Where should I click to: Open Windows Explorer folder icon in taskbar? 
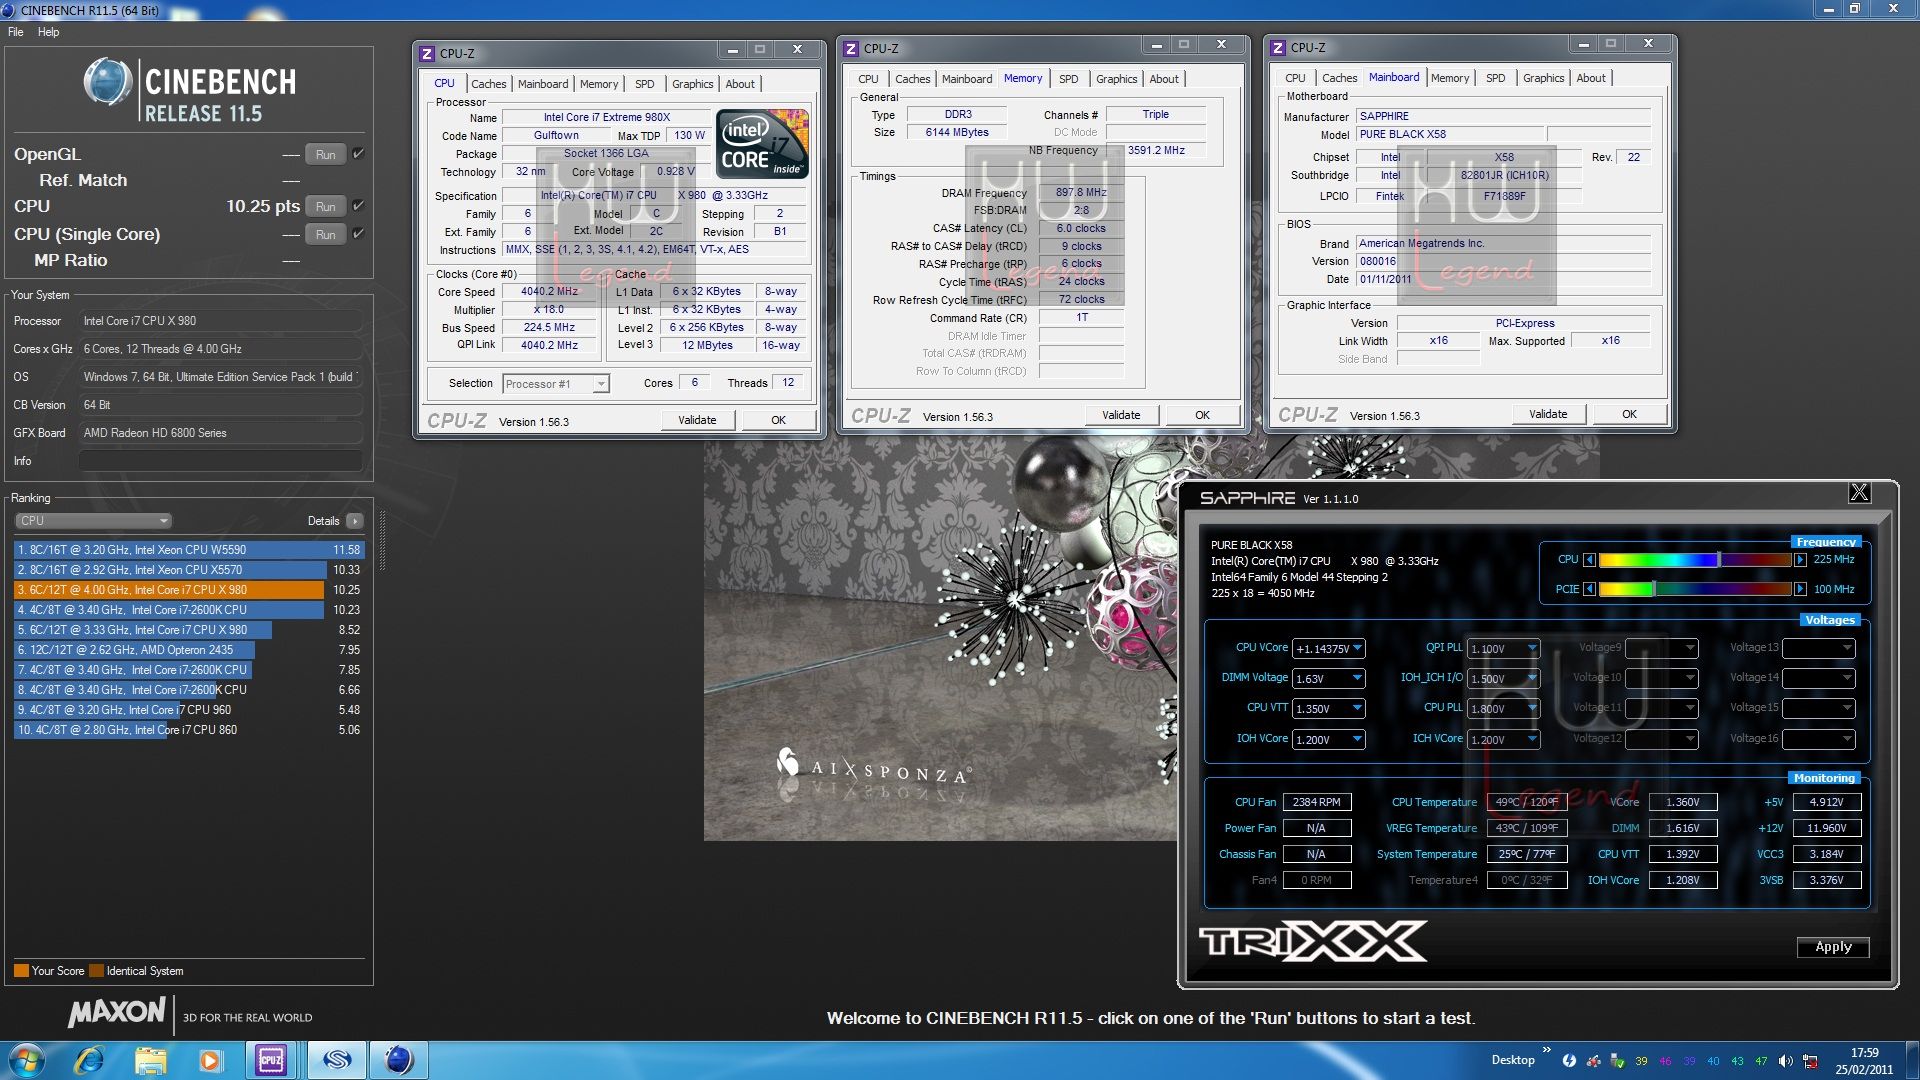pyautogui.click(x=151, y=1060)
